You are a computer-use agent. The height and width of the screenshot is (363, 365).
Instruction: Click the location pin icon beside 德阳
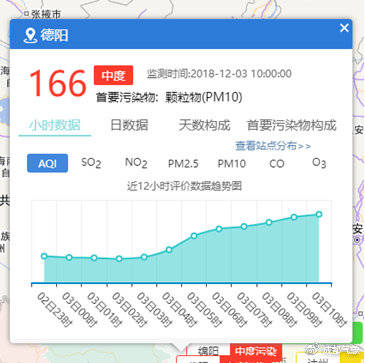coord(30,35)
